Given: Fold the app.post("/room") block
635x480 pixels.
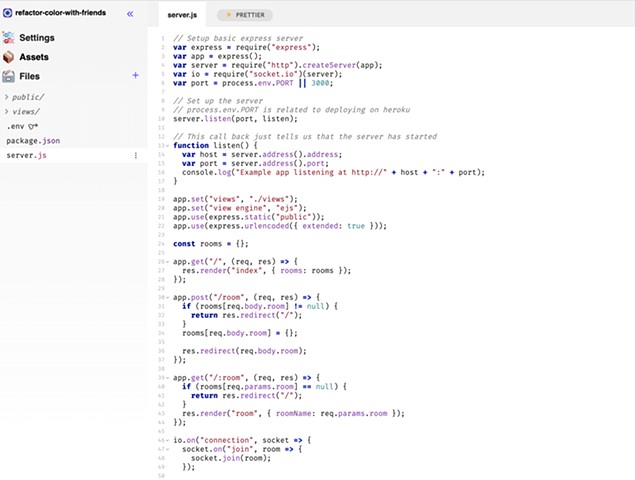Looking at the screenshot, I should click(167, 297).
